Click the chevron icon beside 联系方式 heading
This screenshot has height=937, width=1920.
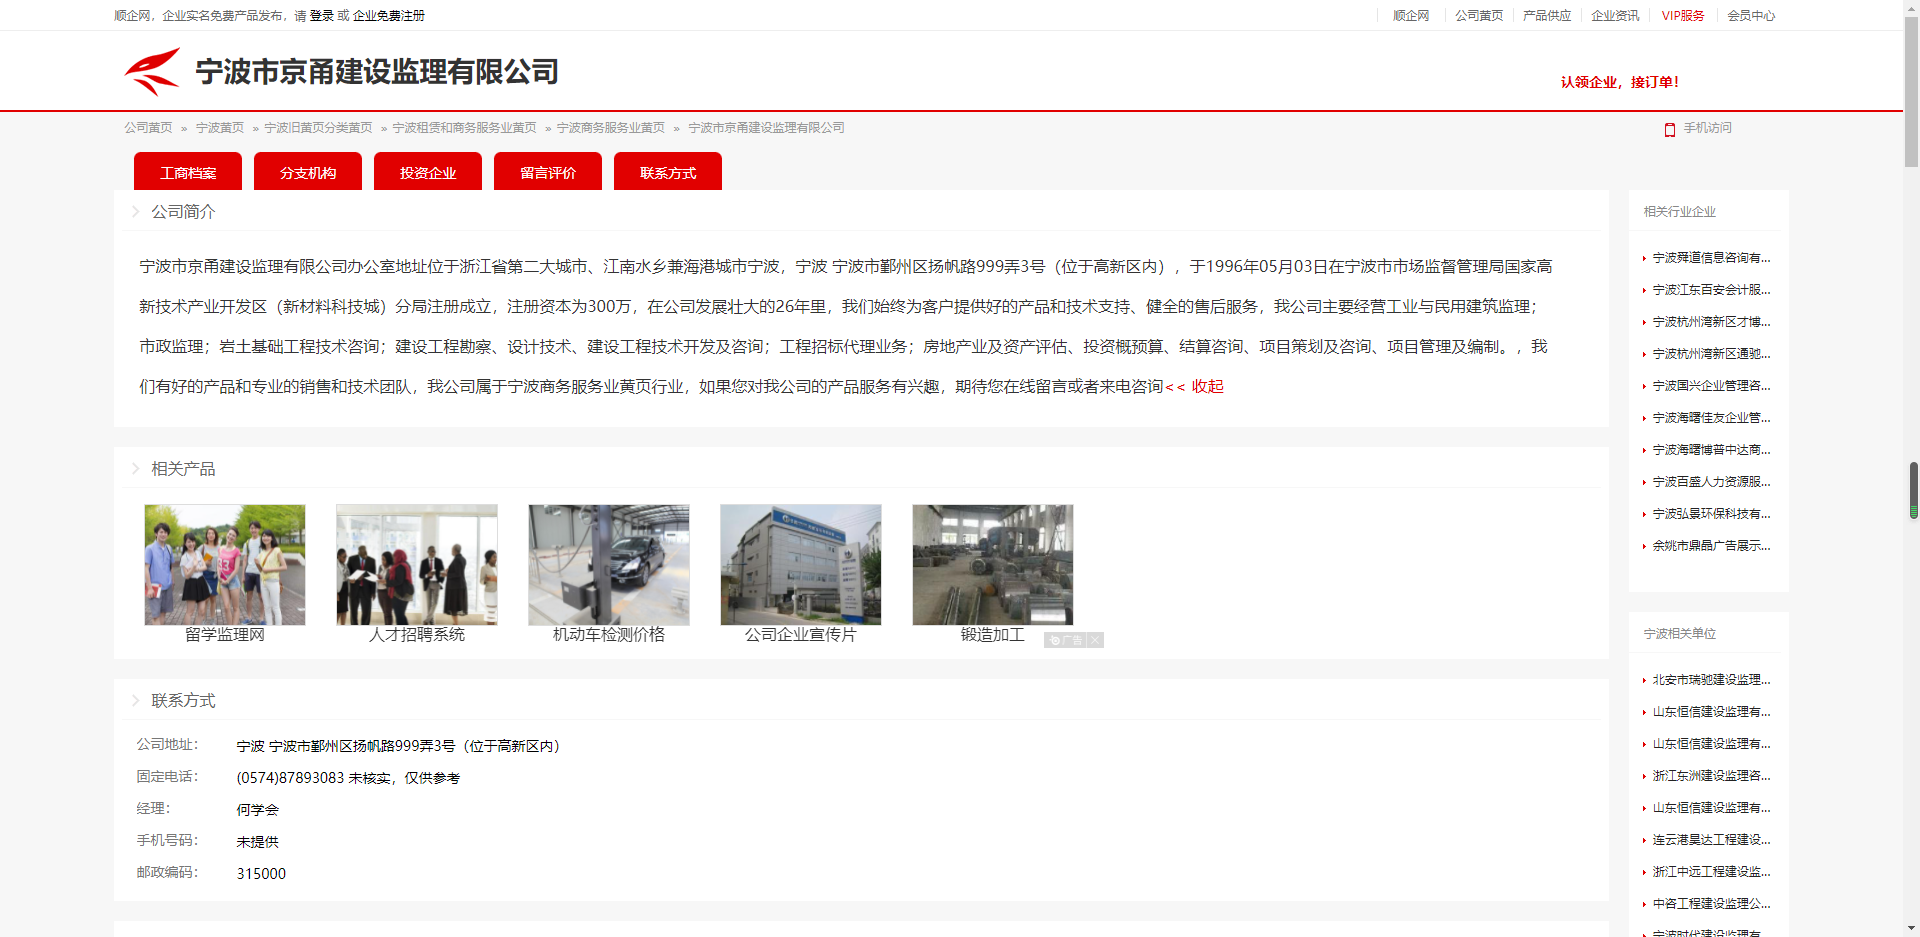click(136, 700)
